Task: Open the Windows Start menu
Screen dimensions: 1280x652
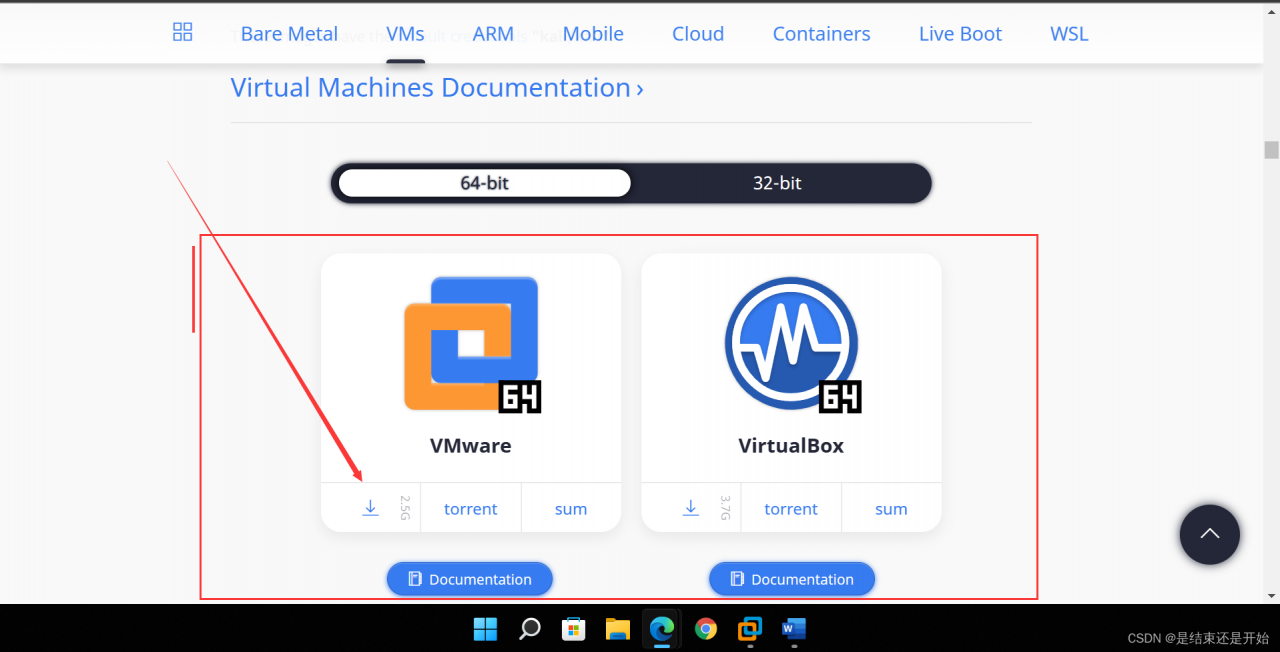Action: point(485,629)
